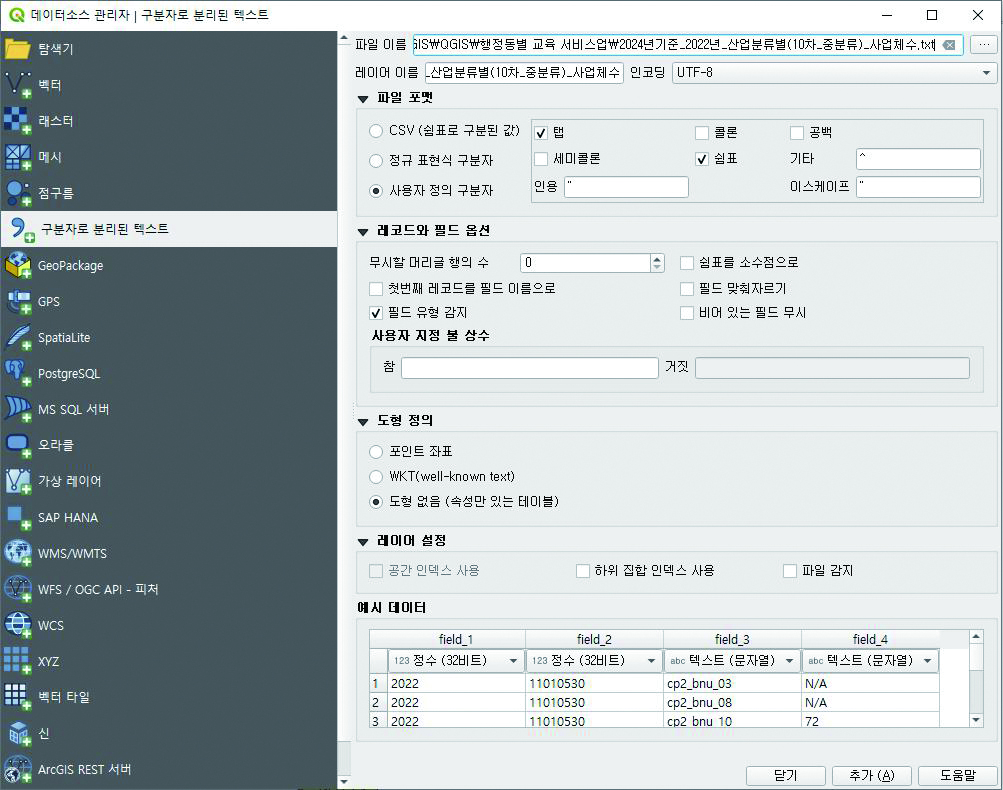
Task: Open the GeoPackage source icon
Action: point(18,265)
